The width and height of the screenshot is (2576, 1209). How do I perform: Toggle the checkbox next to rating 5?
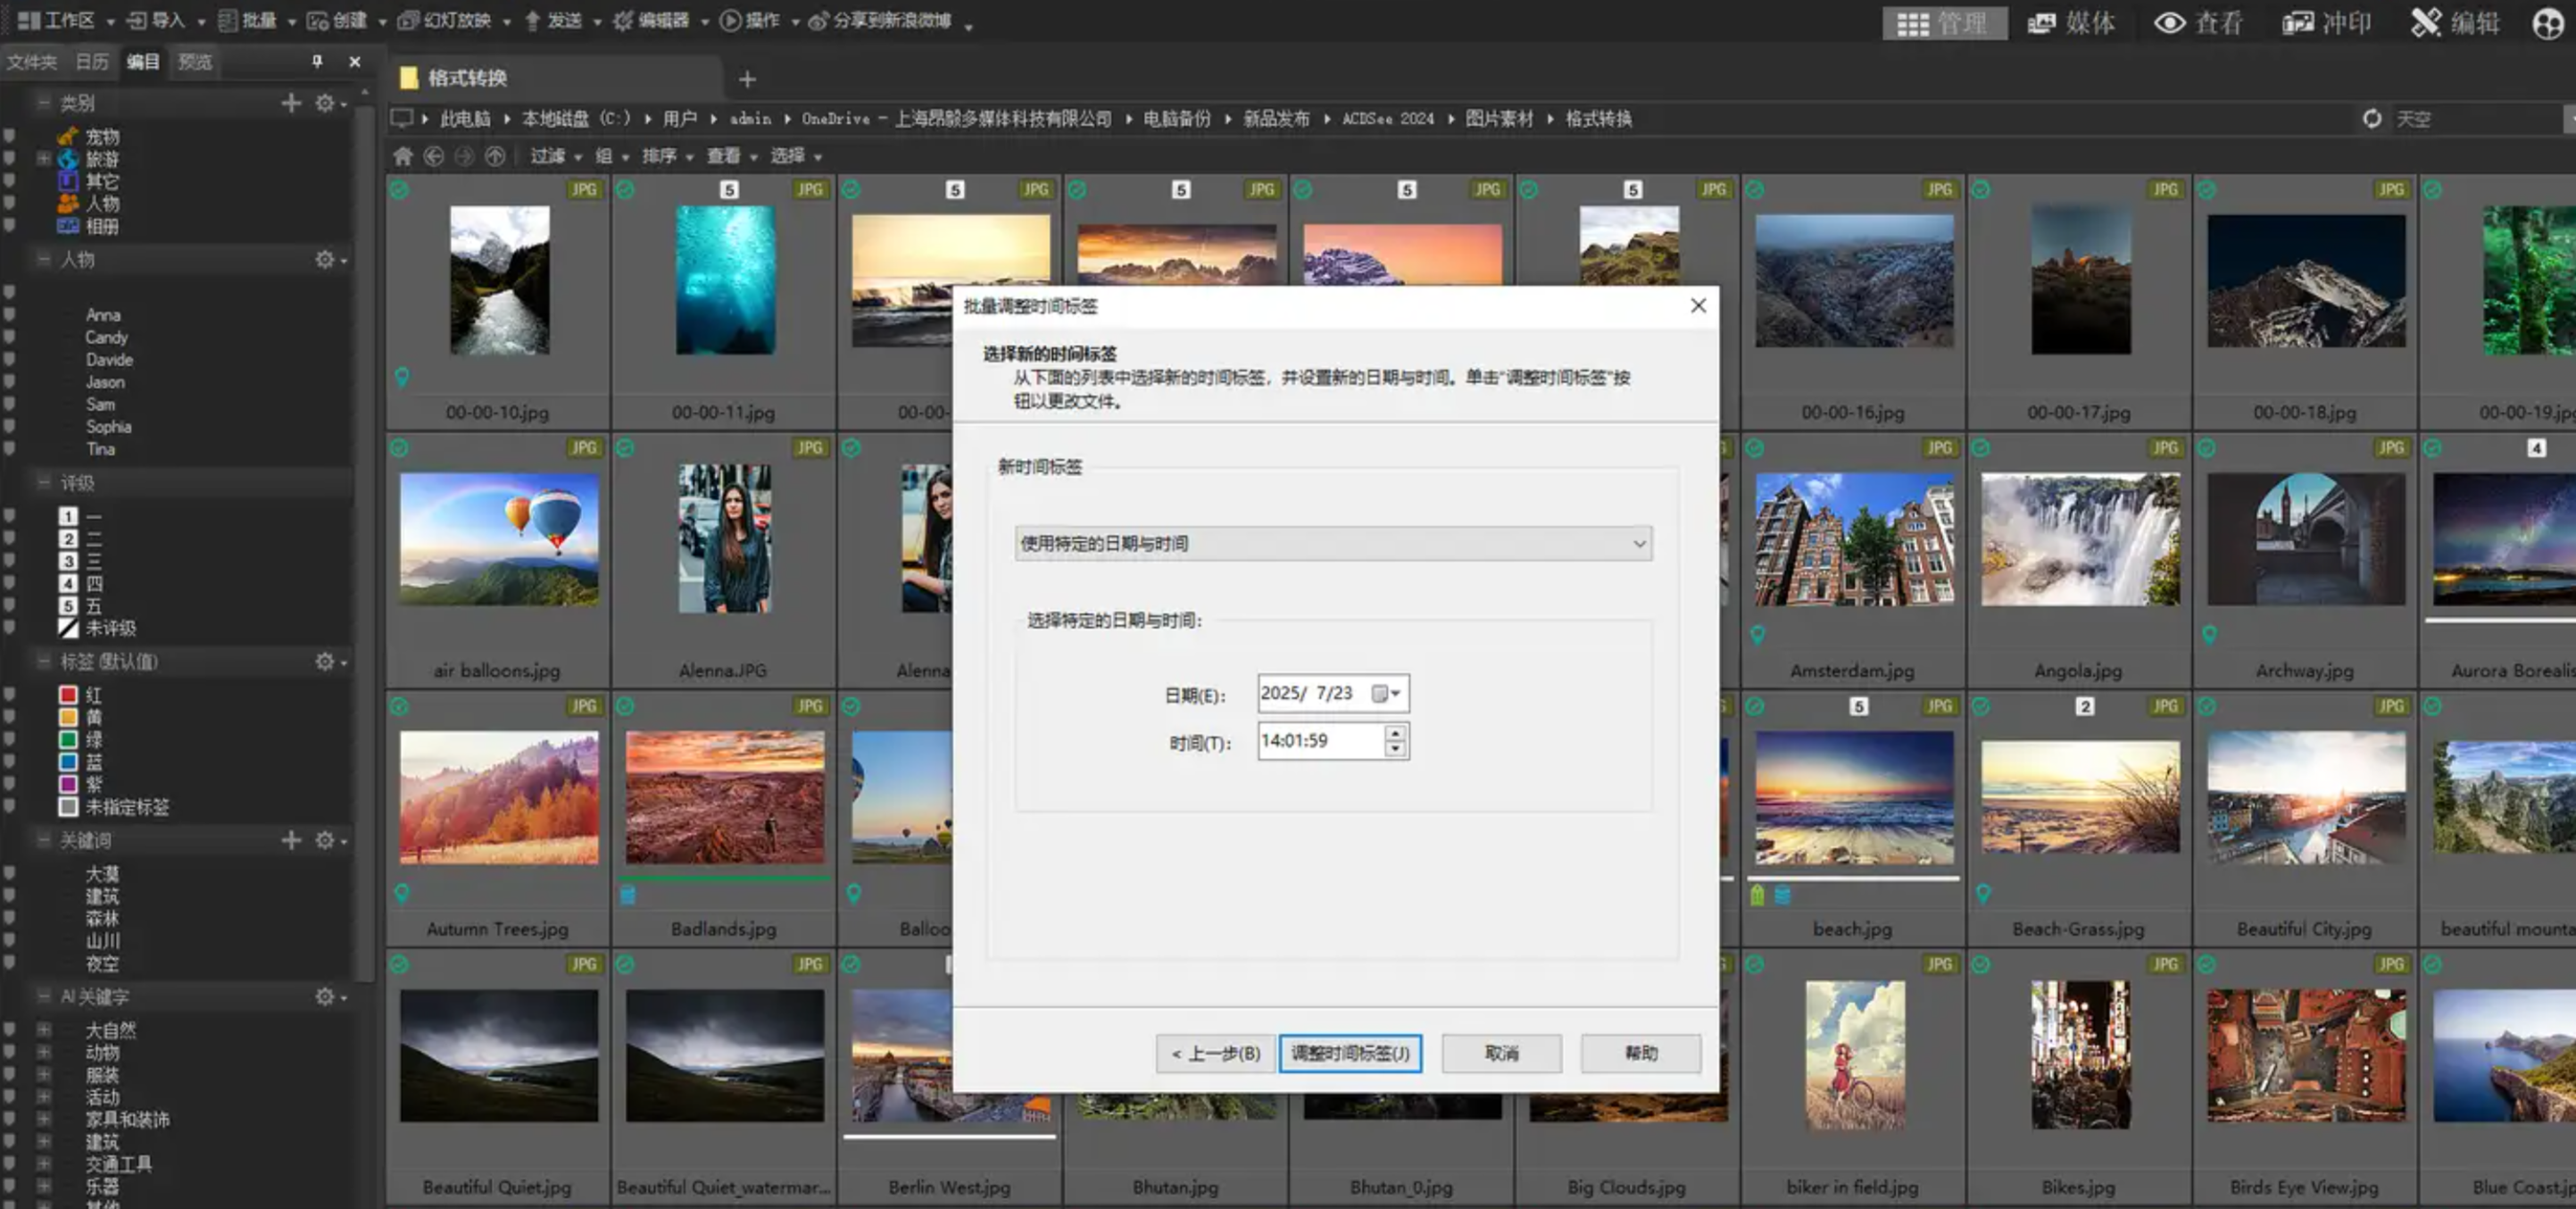pos(10,605)
